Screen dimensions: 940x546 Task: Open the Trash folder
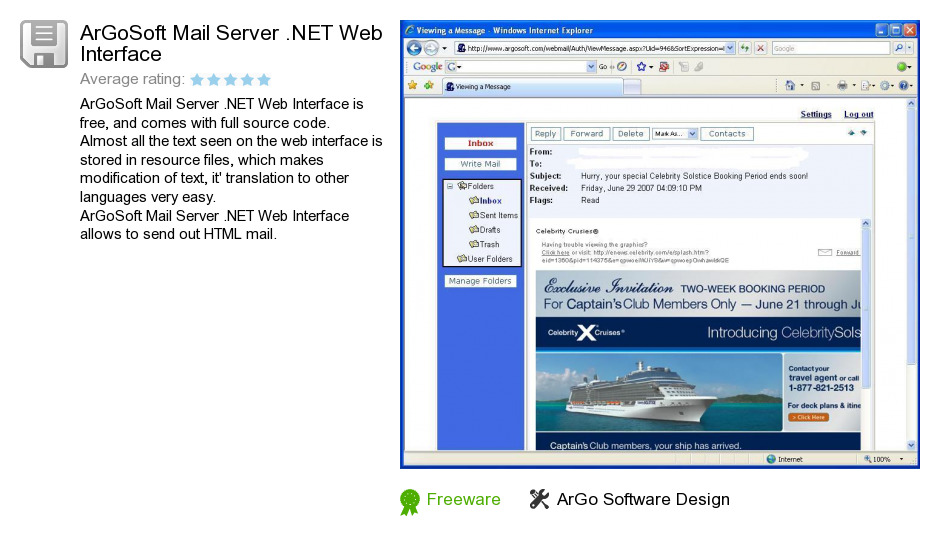click(484, 244)
